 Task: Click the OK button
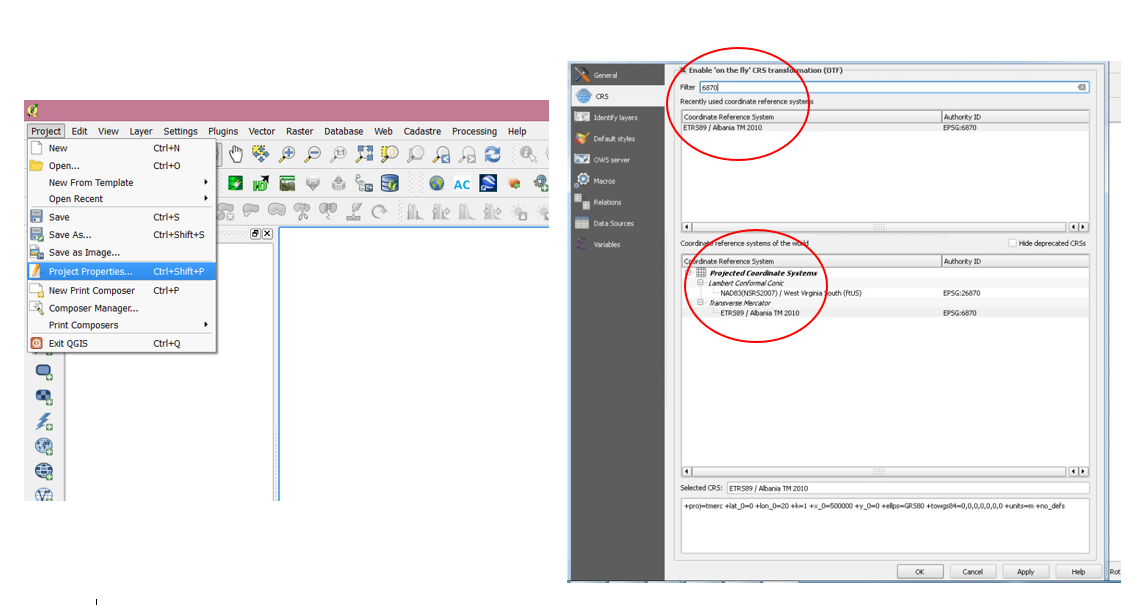point(919,572)
